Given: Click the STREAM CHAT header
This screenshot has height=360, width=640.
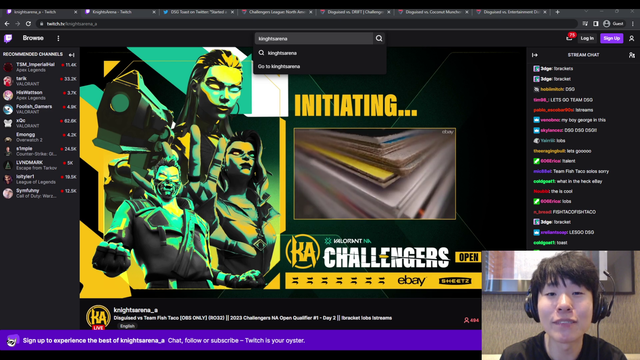Looking at the screenshot, I should point(583,55).
